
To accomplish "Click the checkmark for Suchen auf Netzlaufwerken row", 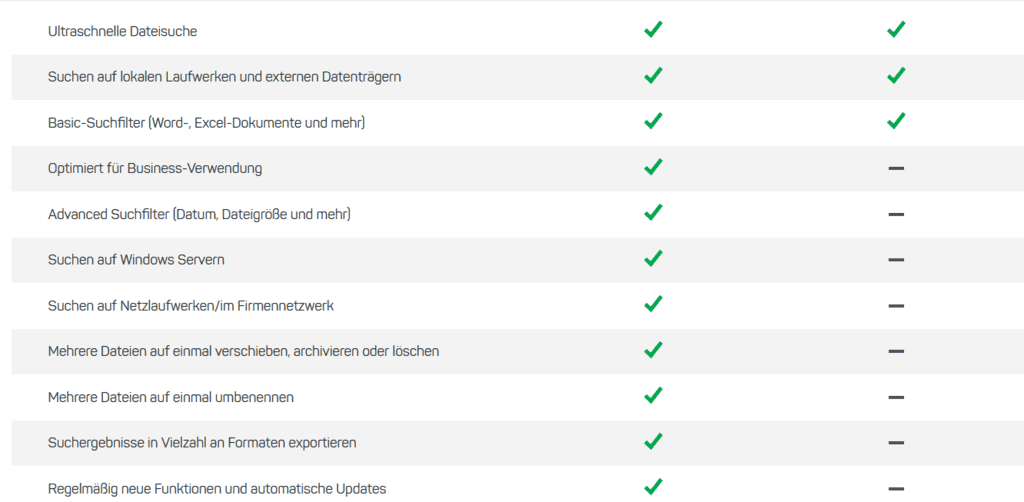I will click(x=653, y=304).
